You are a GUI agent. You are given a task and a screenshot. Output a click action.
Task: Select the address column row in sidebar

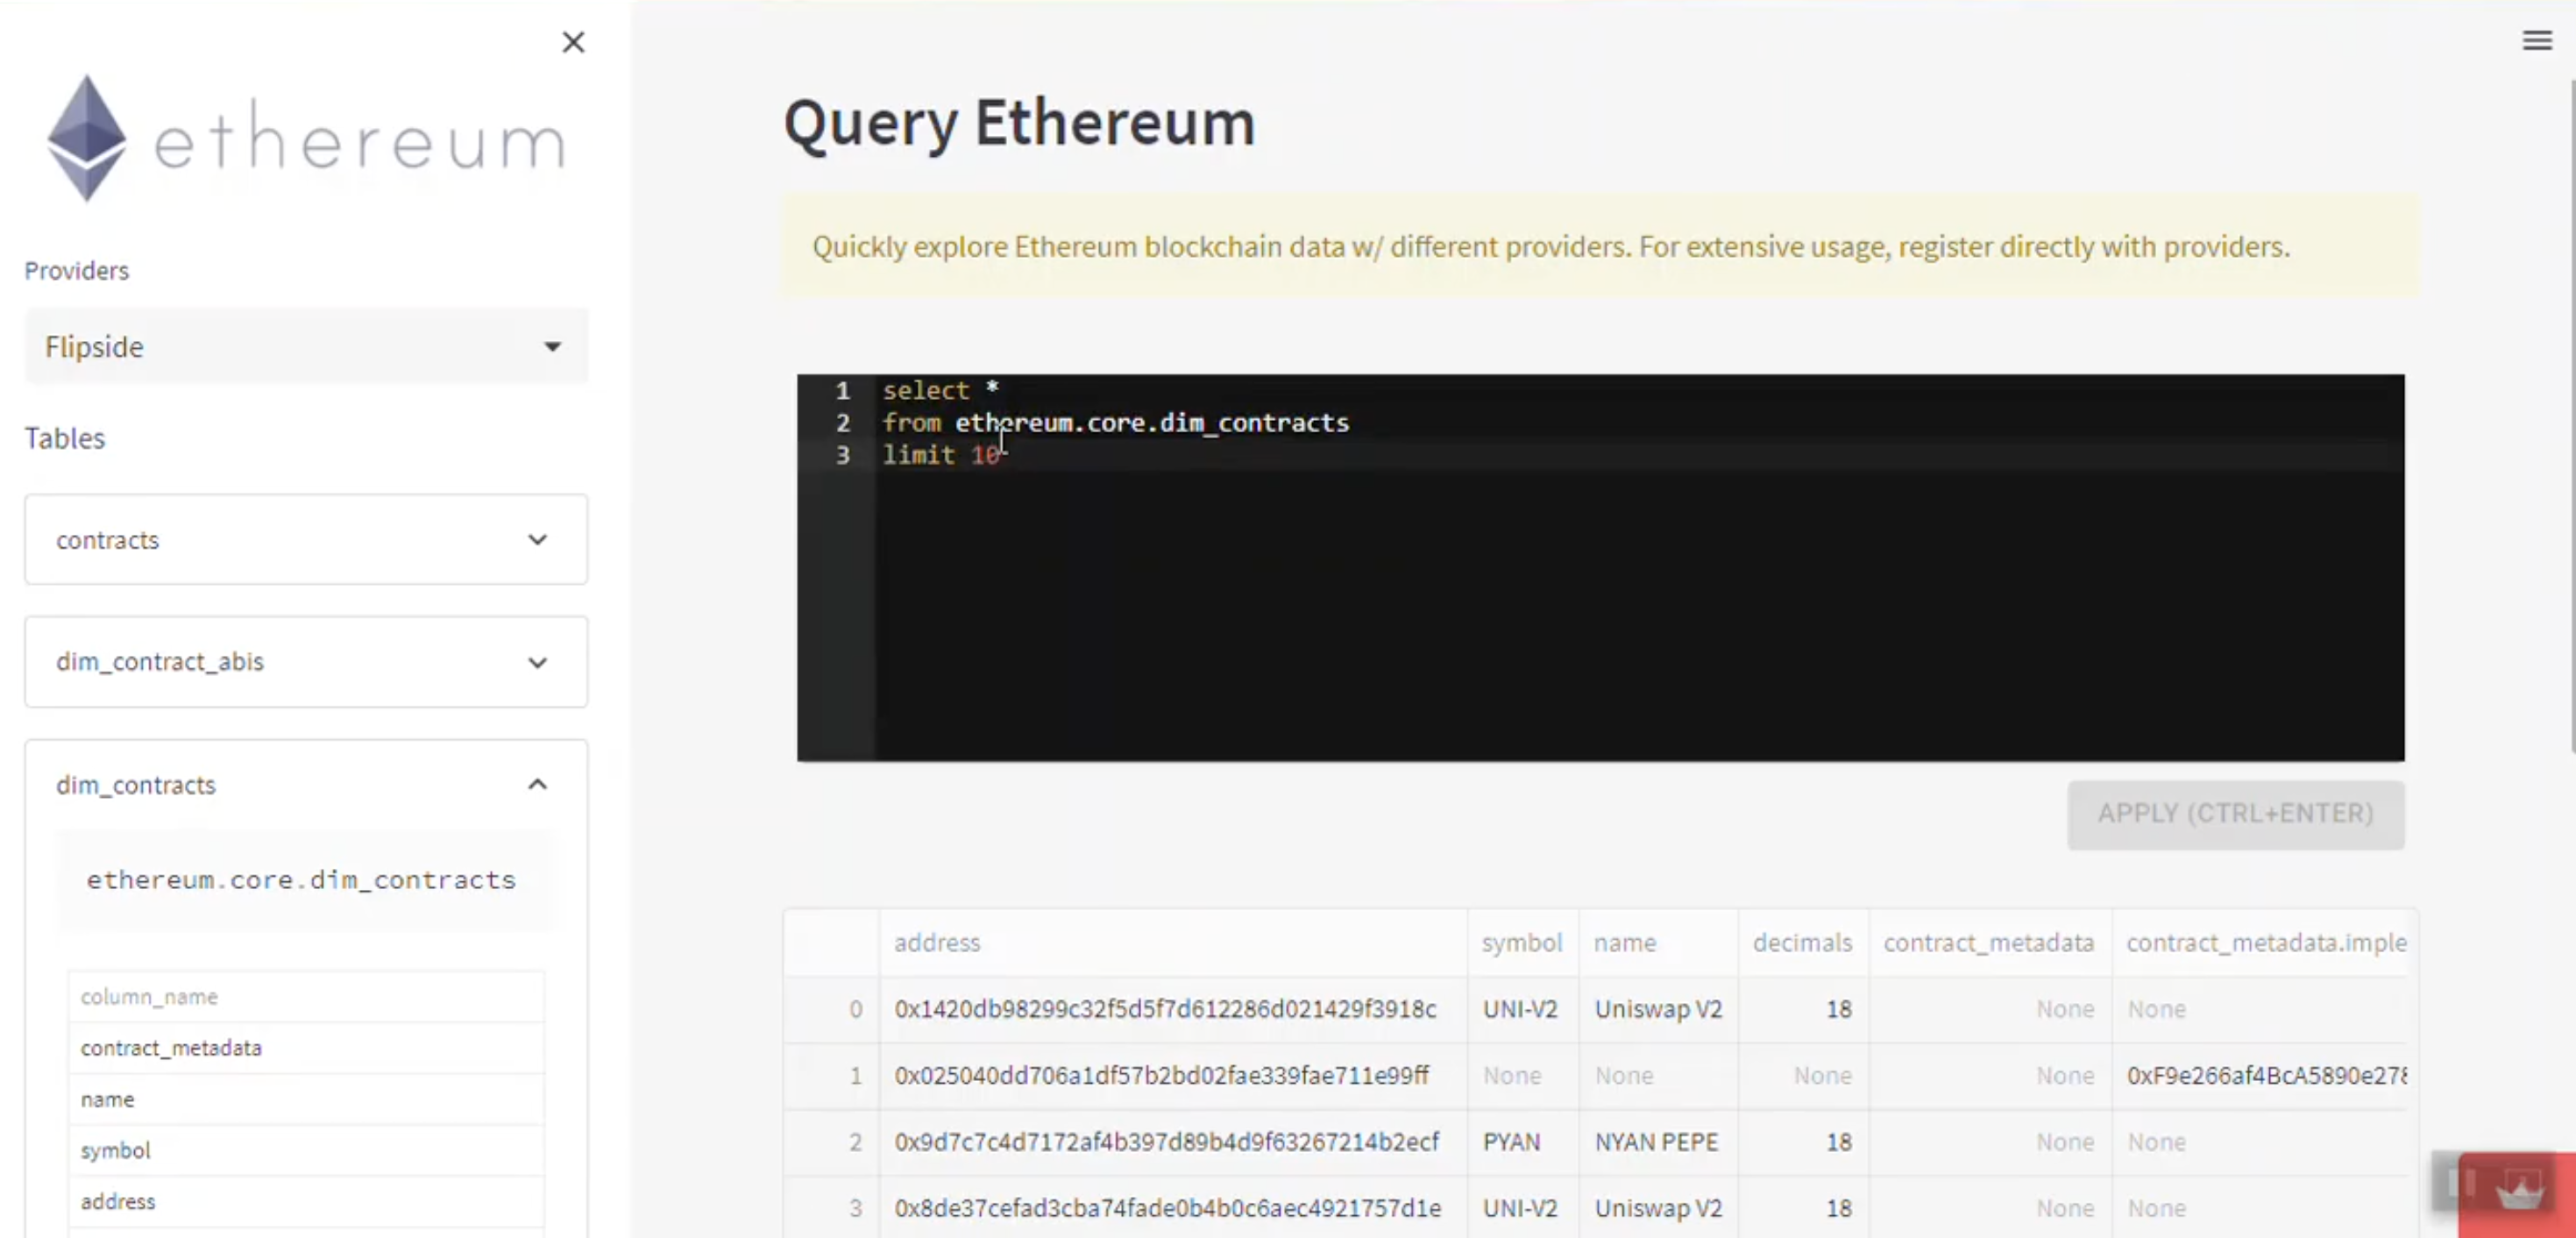tap(306, 1201)
